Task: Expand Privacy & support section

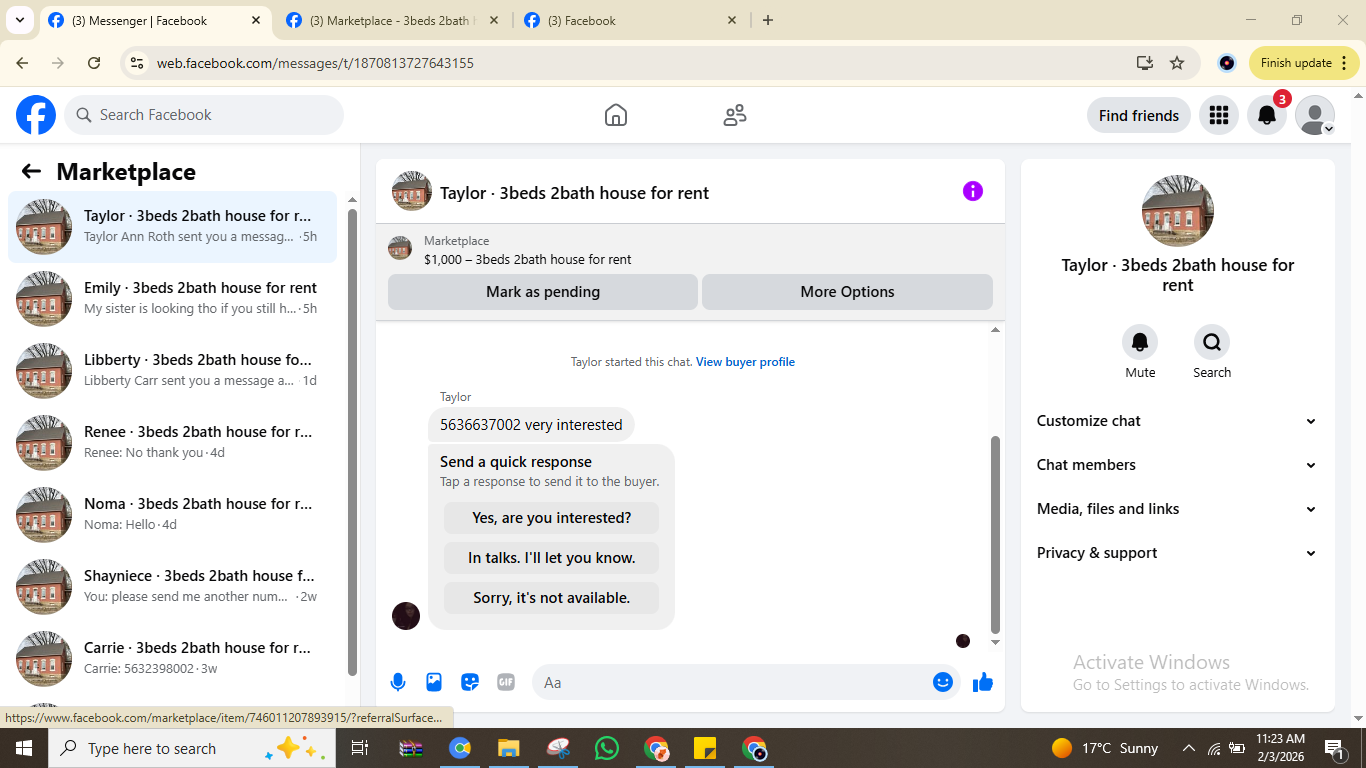Action: (x=1177, y=553)
